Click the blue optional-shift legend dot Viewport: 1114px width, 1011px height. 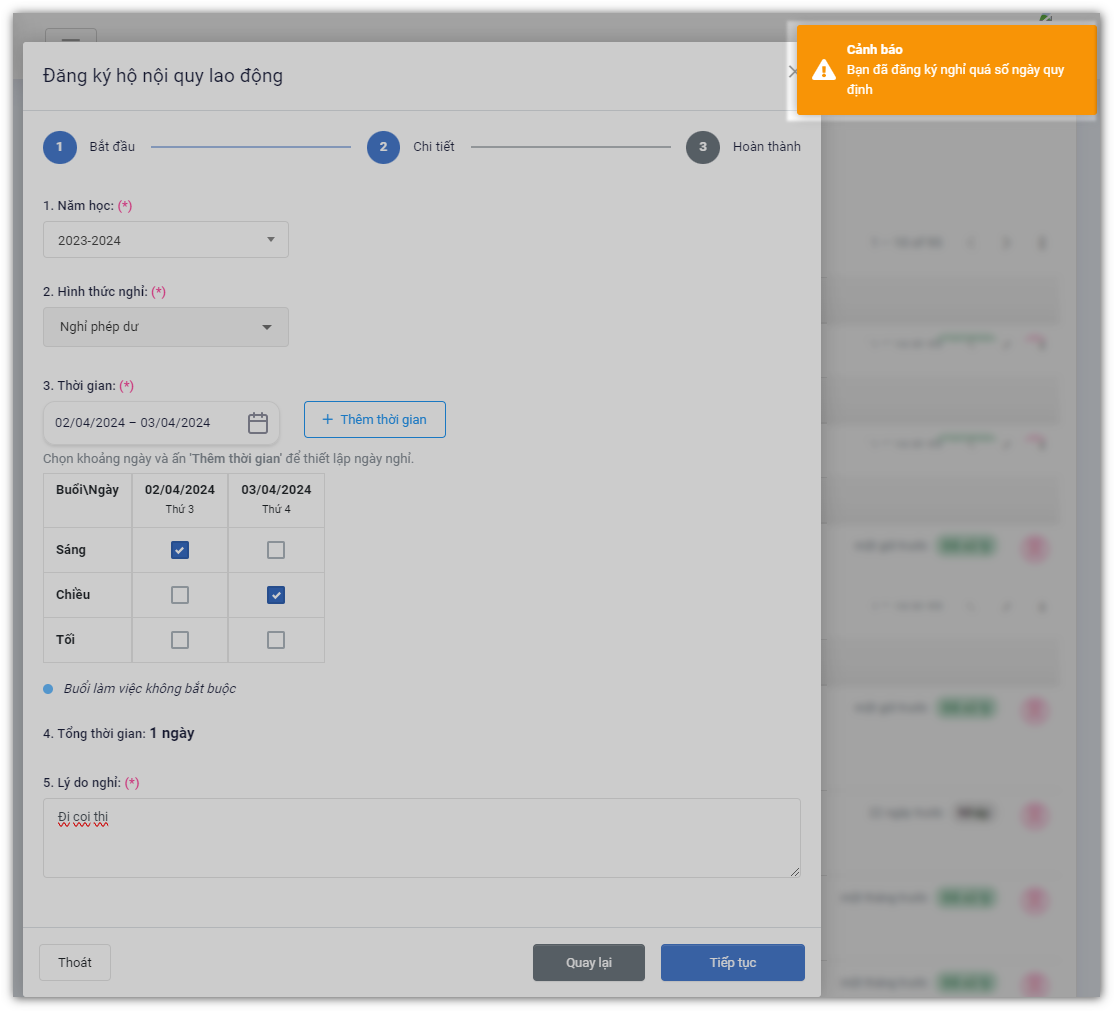(x=48, y=689)
